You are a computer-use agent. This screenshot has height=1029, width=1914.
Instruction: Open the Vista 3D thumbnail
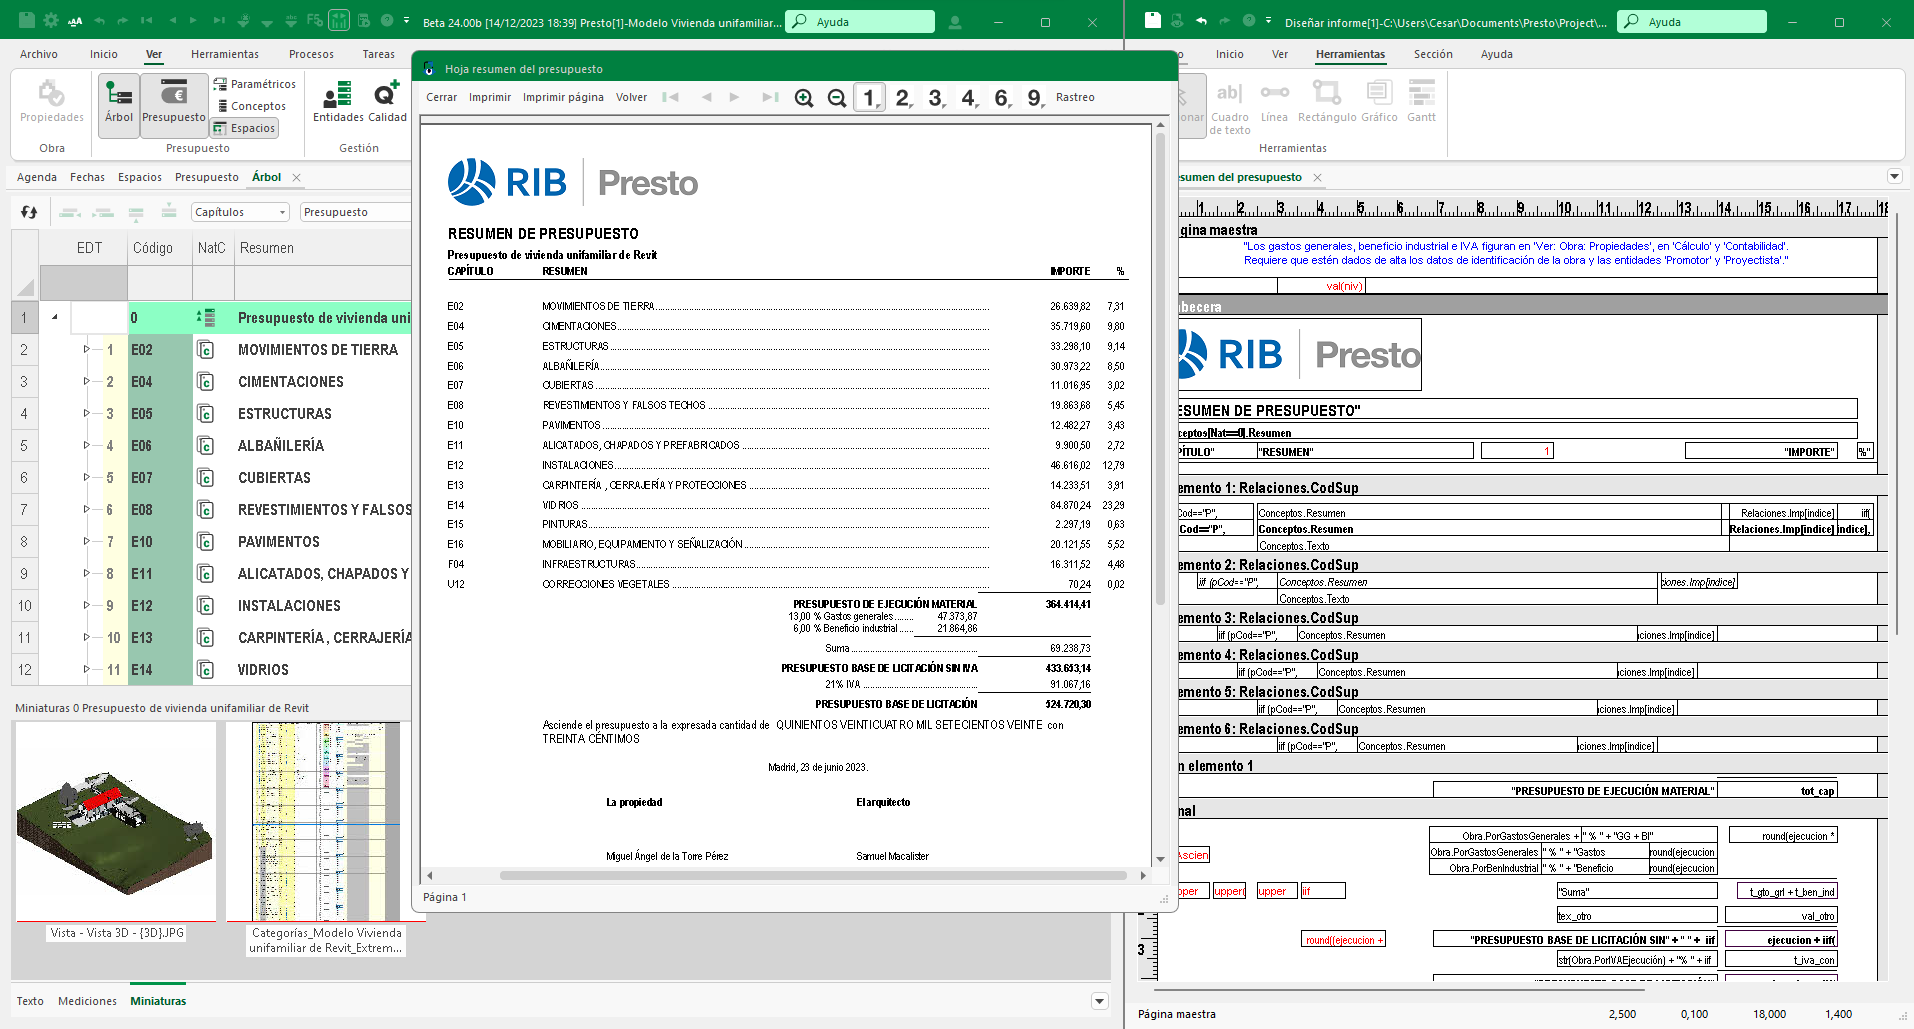115,820
